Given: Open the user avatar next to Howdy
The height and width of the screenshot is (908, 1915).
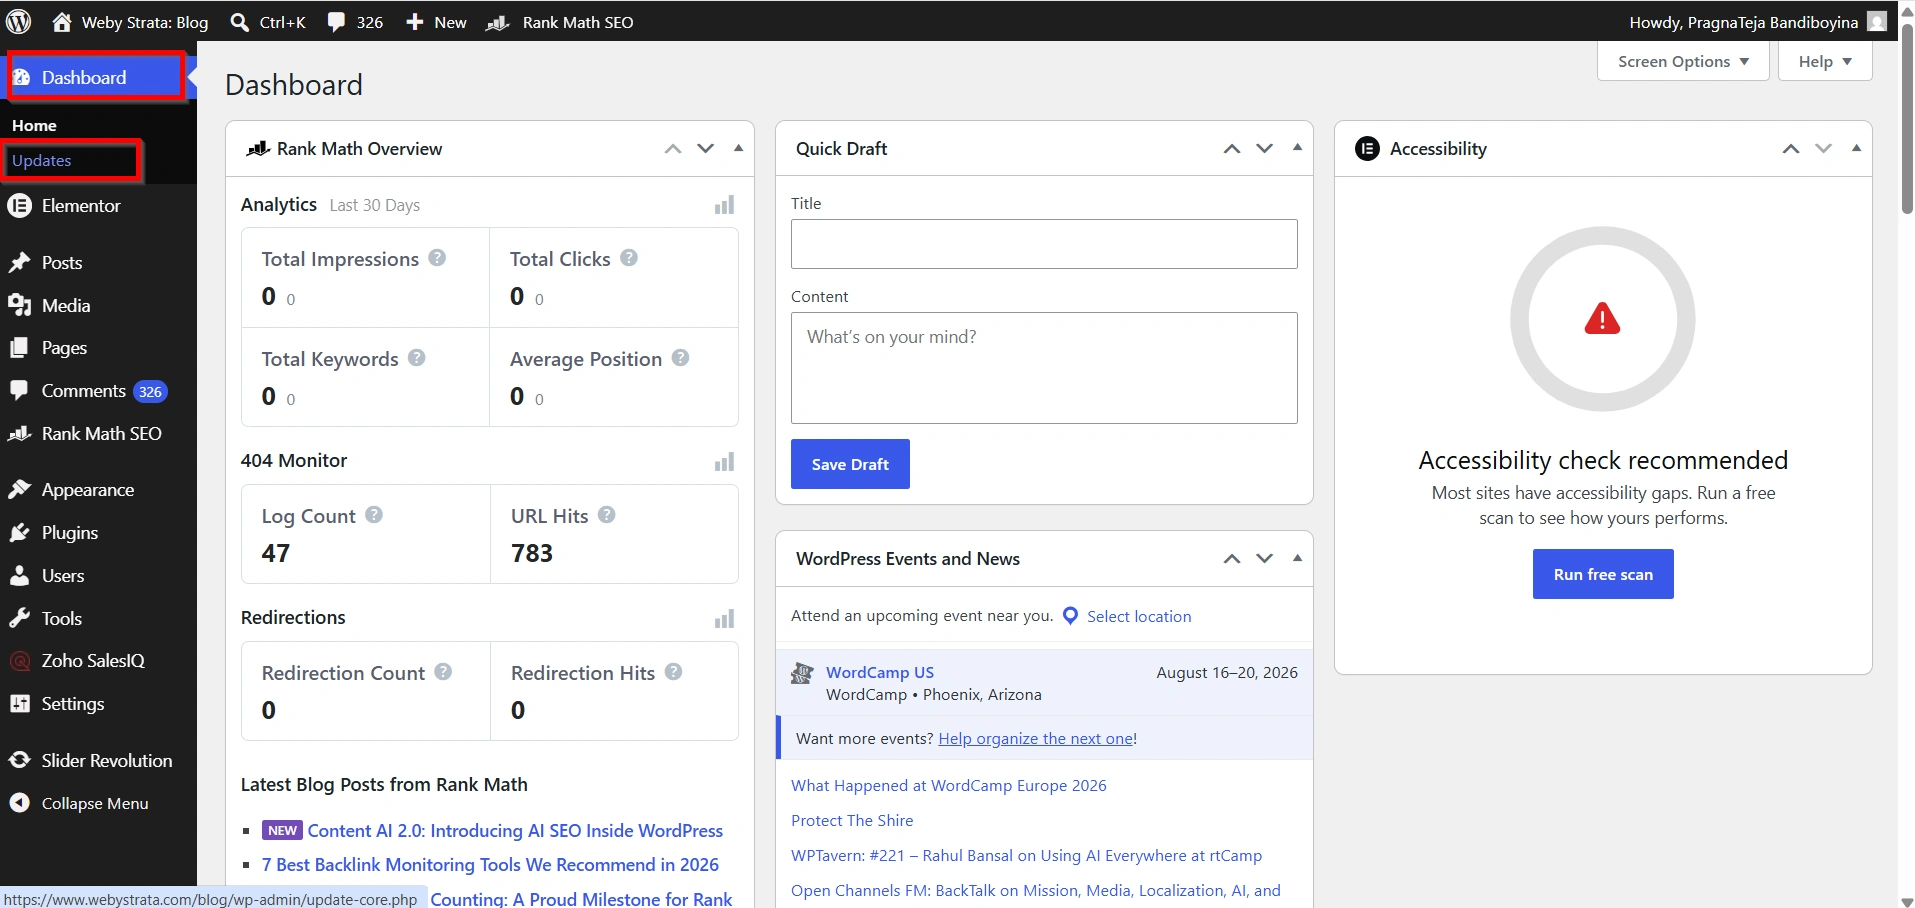Looking at the screenshot, I should pyautogui.click(x=1877, y=22).
